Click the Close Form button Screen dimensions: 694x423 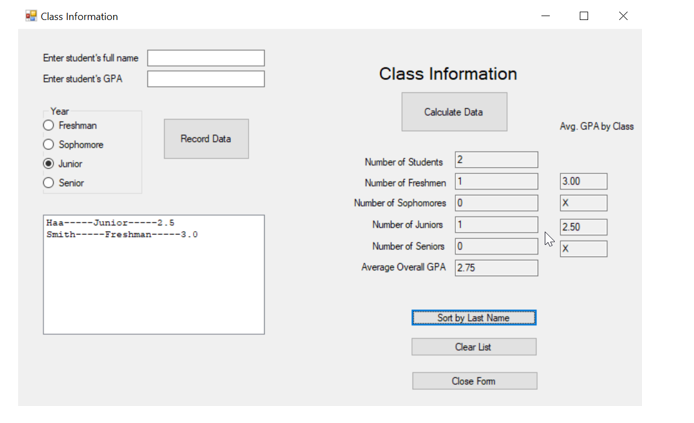tap(474, 381)
